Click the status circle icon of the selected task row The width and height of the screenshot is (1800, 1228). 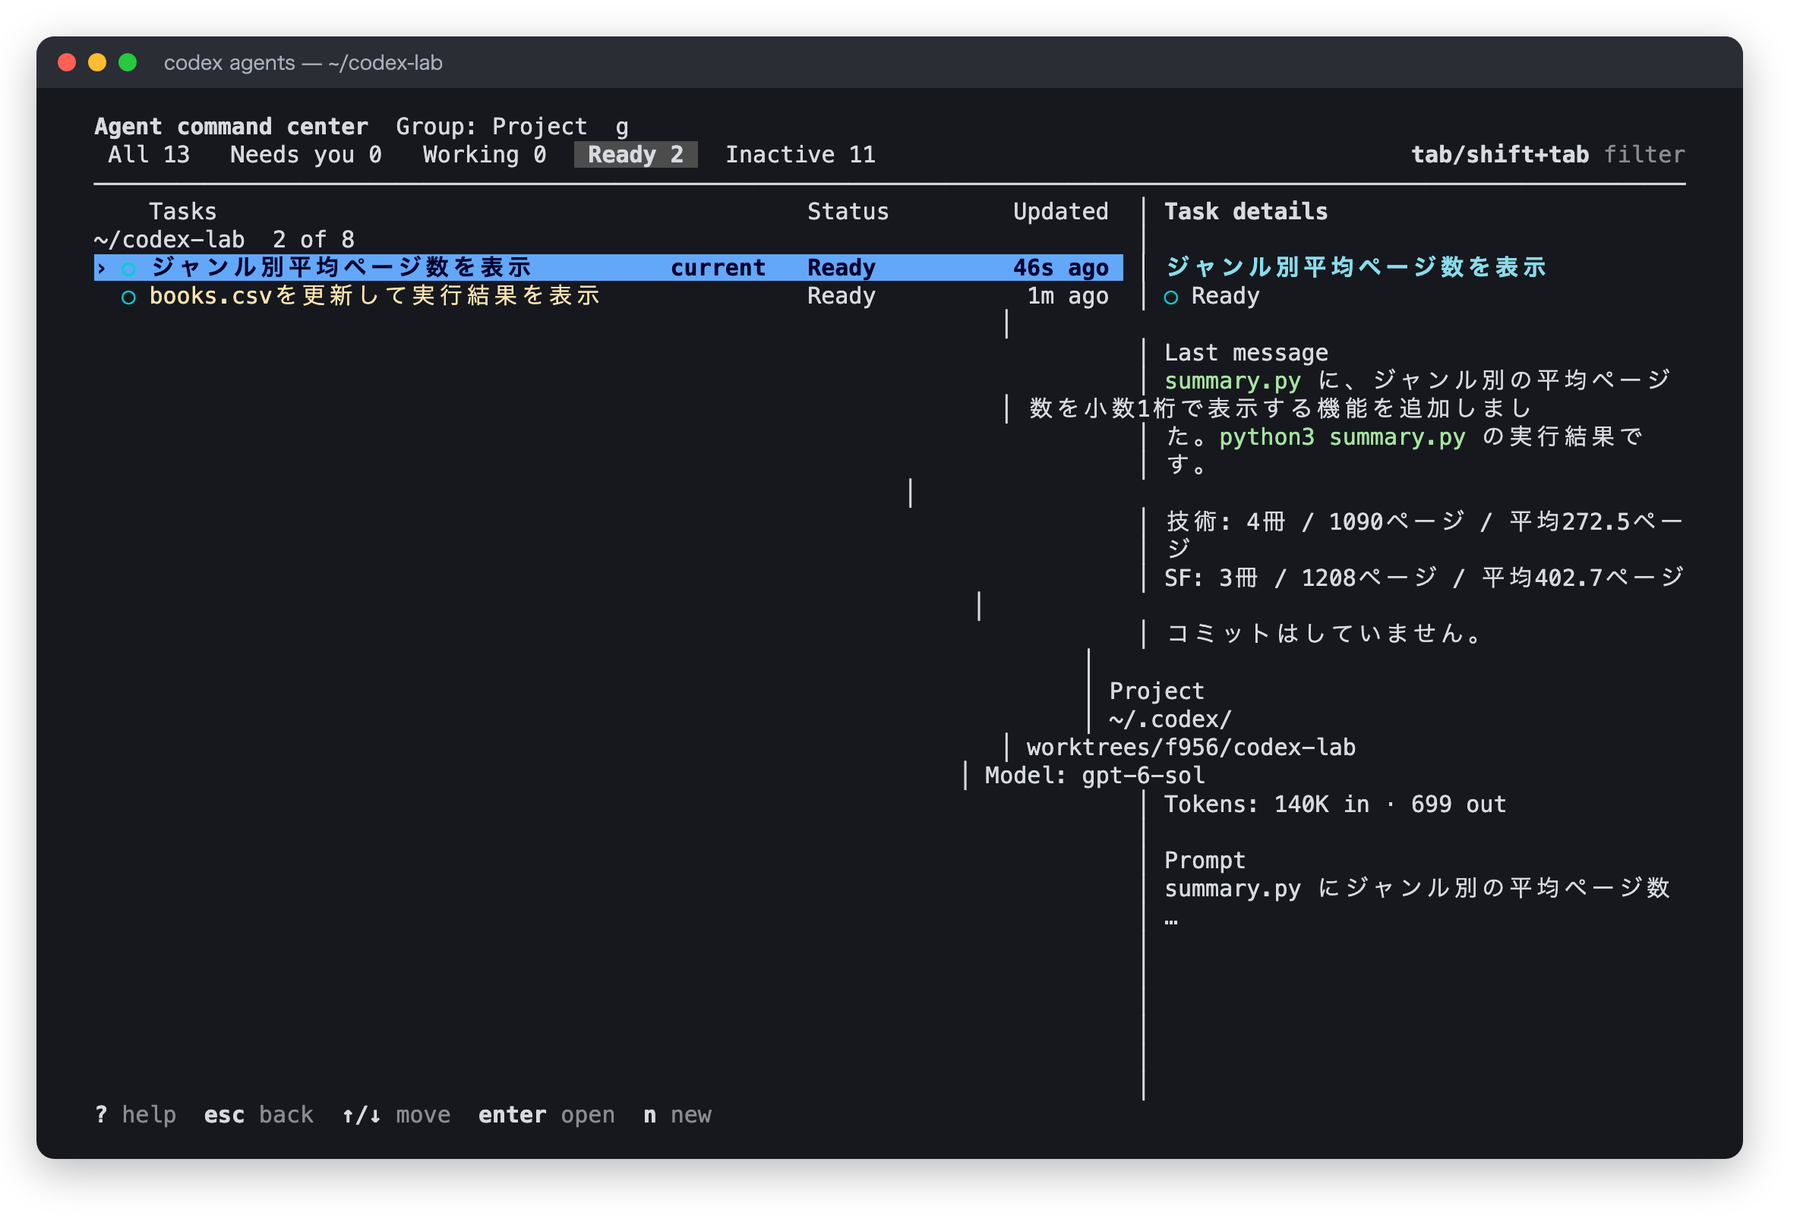[128, 269]
